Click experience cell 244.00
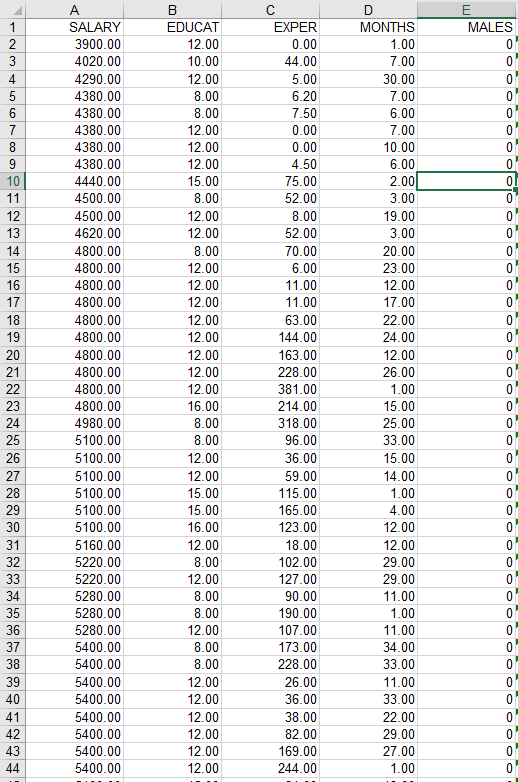This screenshot has width=518, height=782. 270,769
